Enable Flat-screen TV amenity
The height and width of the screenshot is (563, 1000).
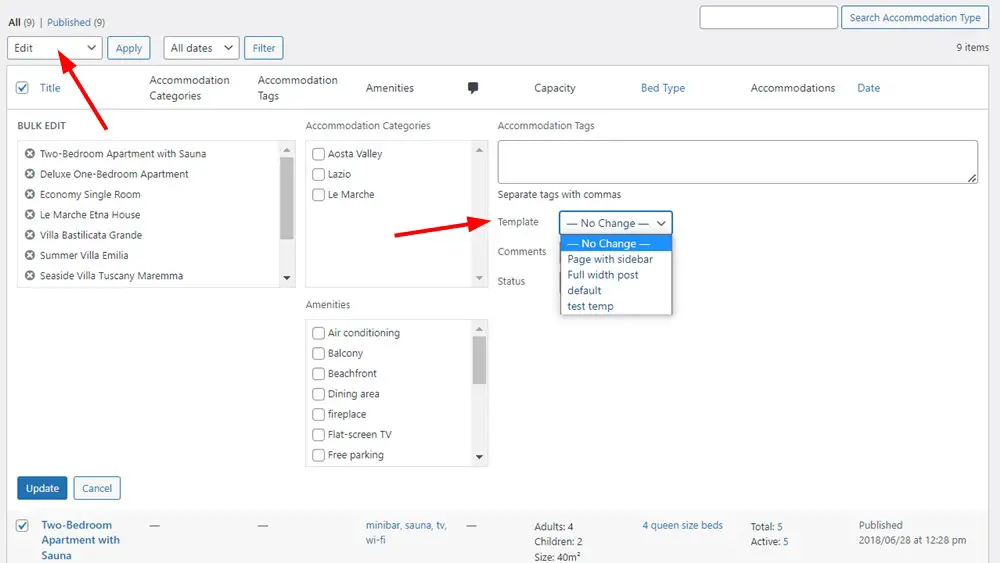click(x=318, y=435)
